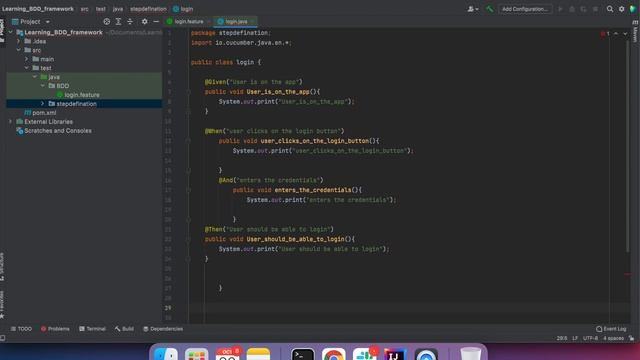Open the Dependencies tool window tab
This screenshot has width=640, height=360.
(x=163, y=329)
